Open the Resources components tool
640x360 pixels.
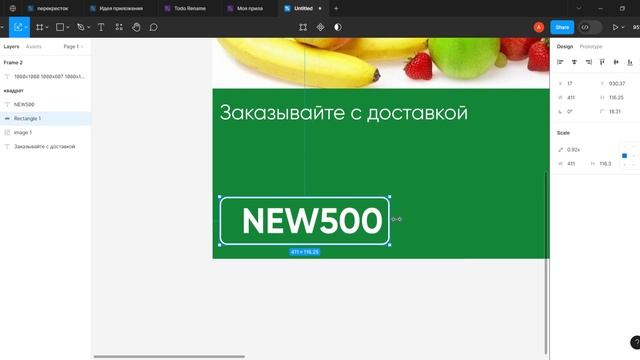pyautogui.click(x=119, y=27)
